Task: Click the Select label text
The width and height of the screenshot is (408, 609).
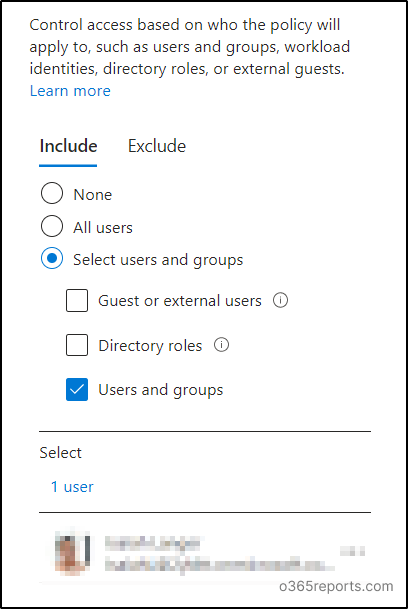Action: pos(61,453)
